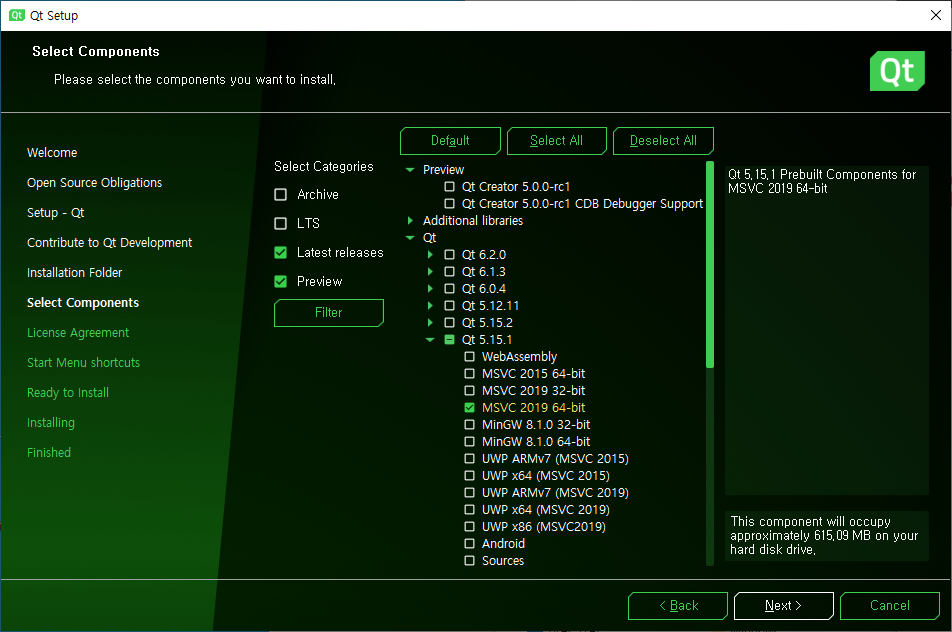Viewport: 952px width, 632px height.
Task: Click the component description text panel
Action: point(826,330)
